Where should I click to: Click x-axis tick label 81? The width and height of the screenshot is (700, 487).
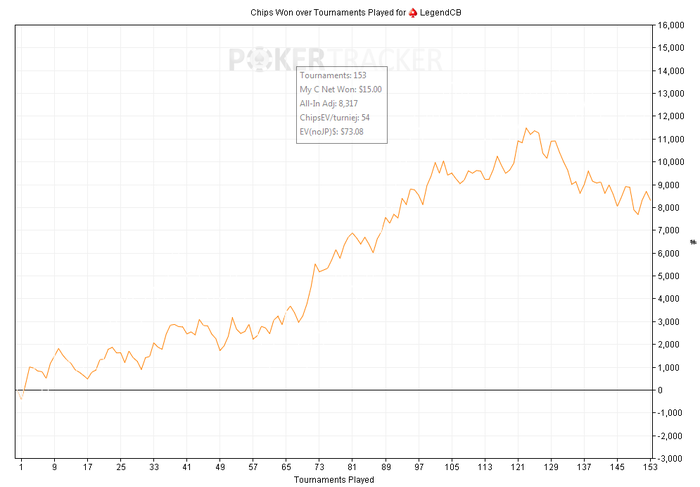click(352, 467)
